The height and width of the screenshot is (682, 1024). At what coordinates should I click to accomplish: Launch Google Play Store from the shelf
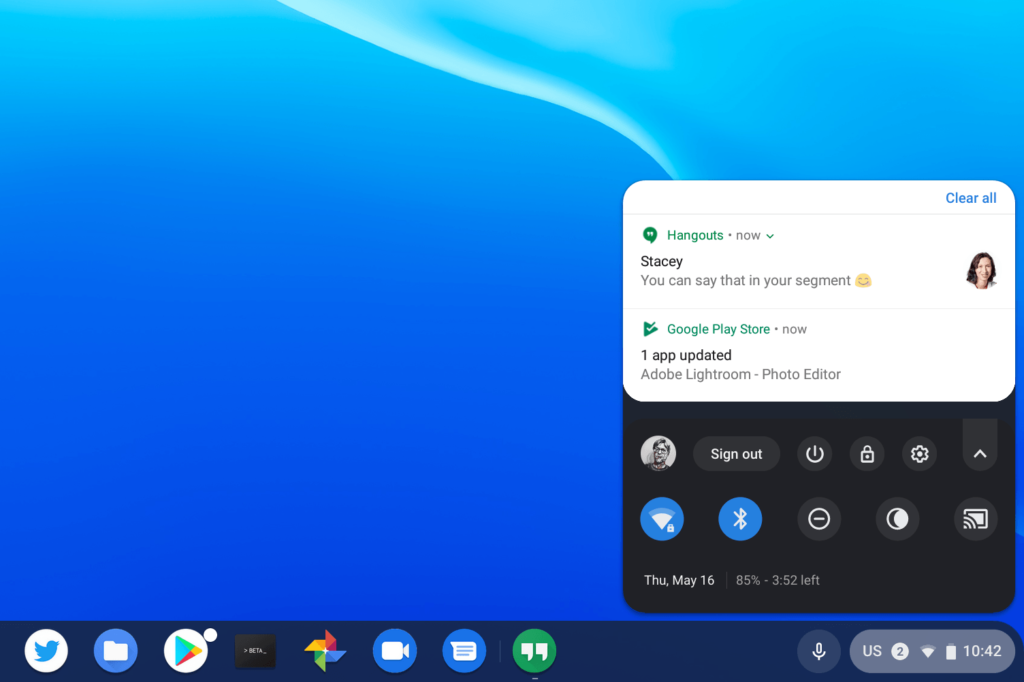click(x=186, y=651)
